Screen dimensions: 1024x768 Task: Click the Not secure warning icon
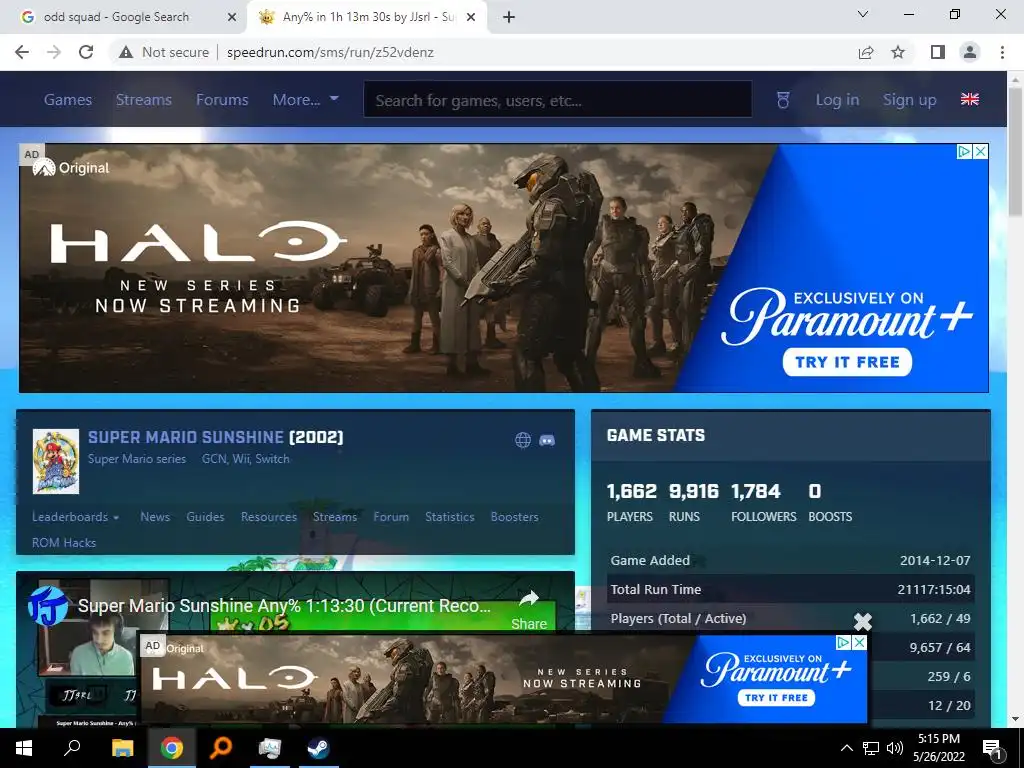pyautogui.click(x=126, y=52)
